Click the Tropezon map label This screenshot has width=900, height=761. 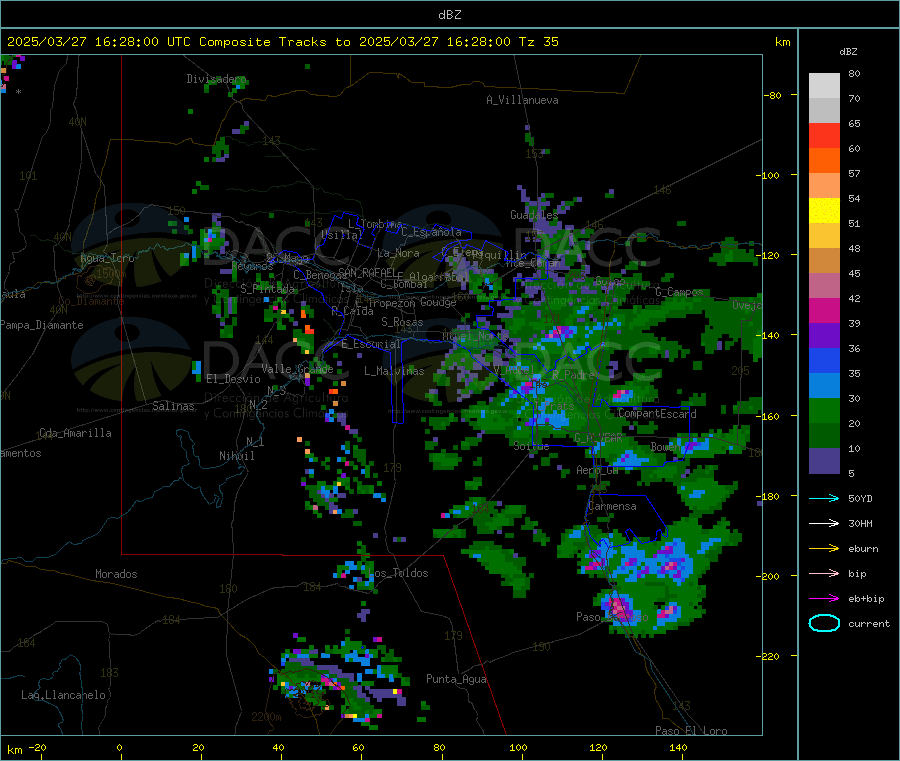point(391,302)
